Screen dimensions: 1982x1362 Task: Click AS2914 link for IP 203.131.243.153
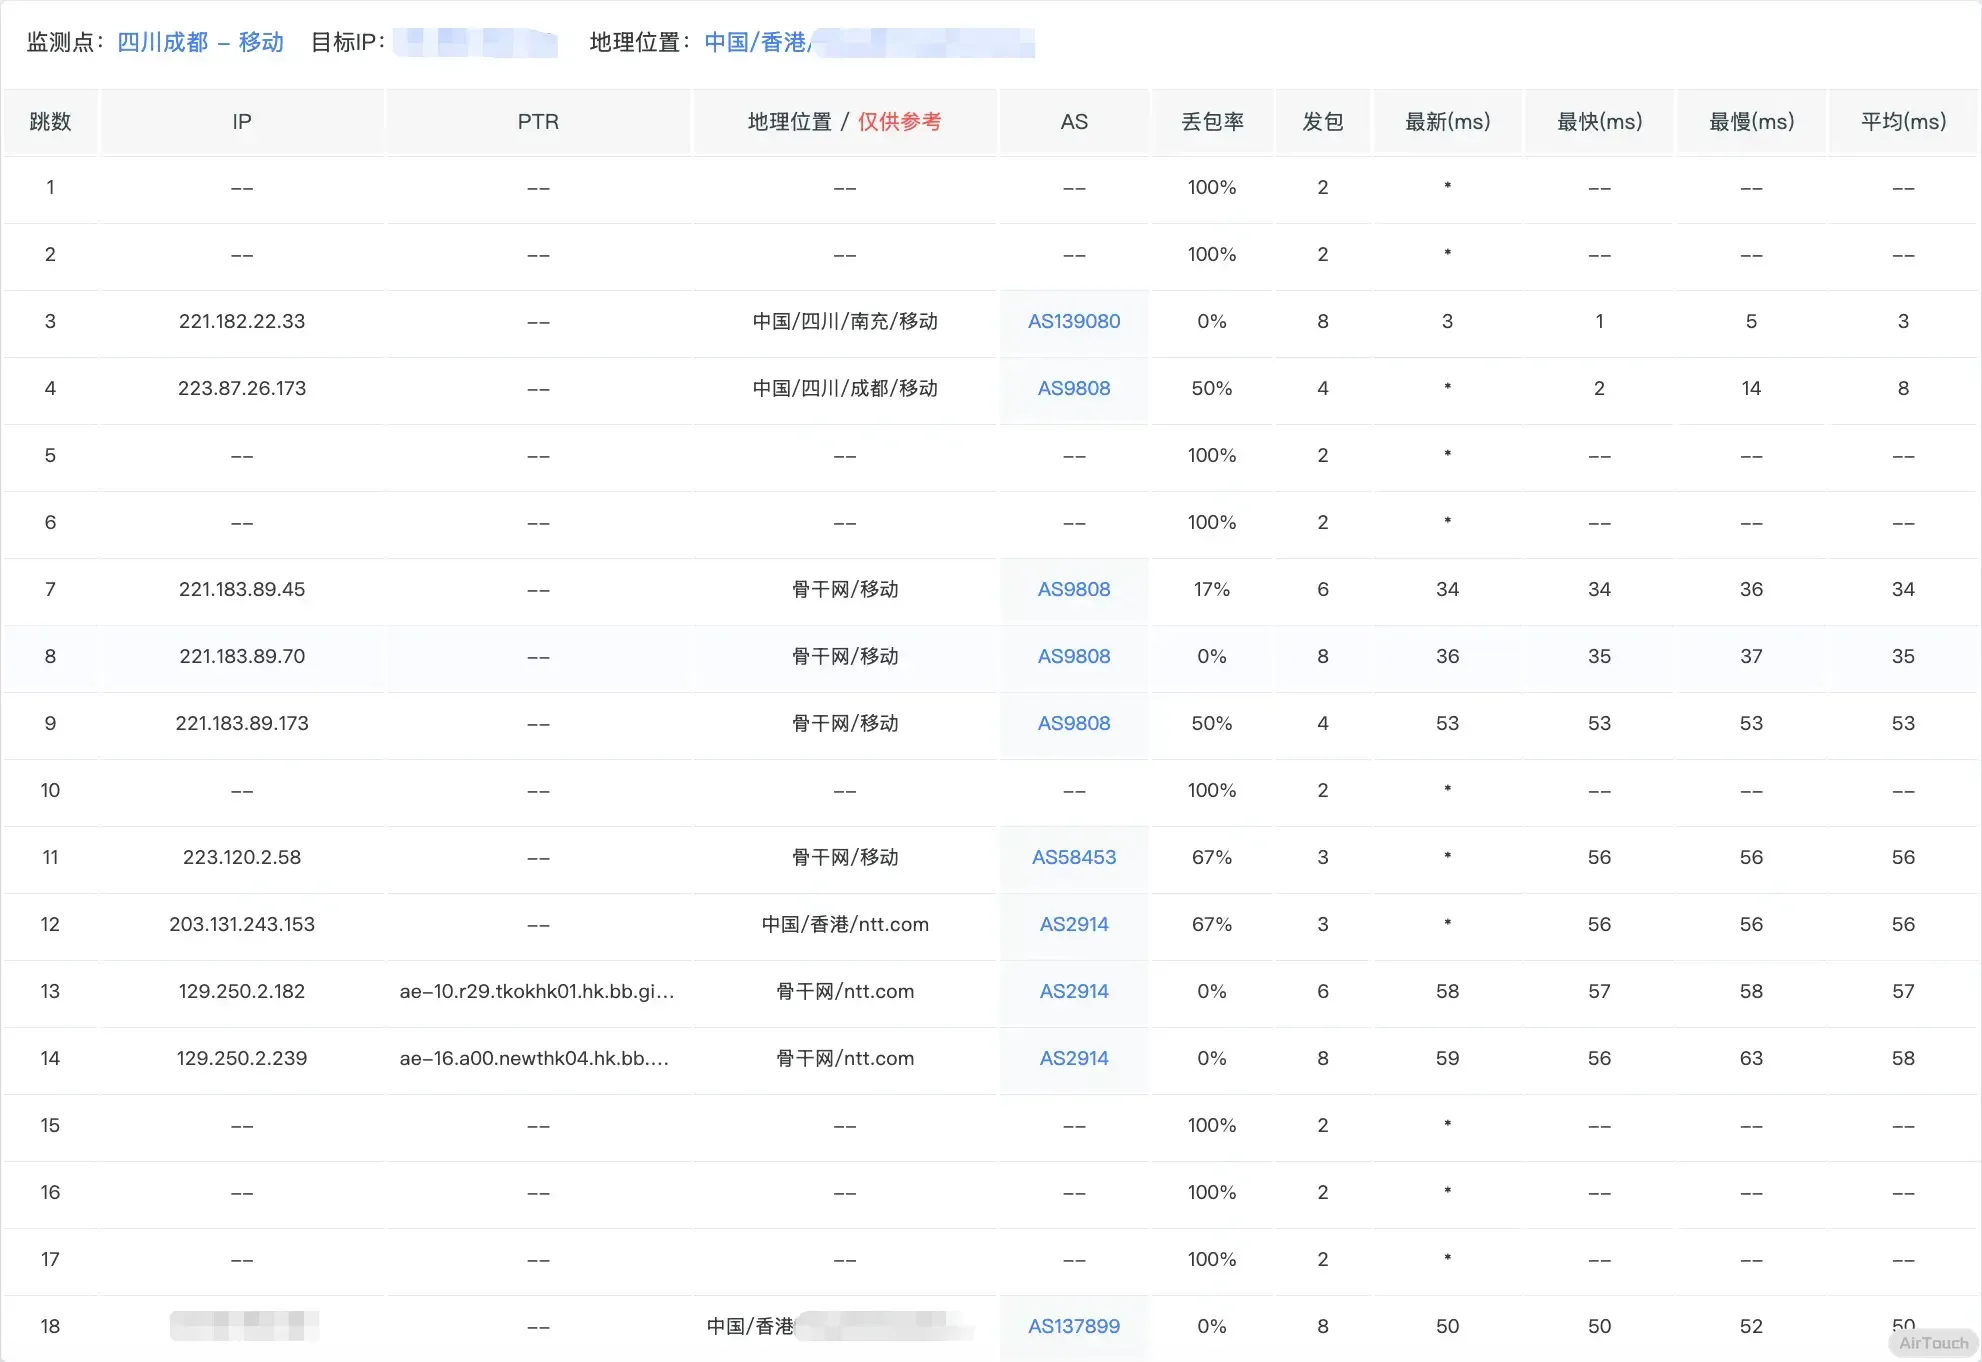click(x=1073, y=924)
